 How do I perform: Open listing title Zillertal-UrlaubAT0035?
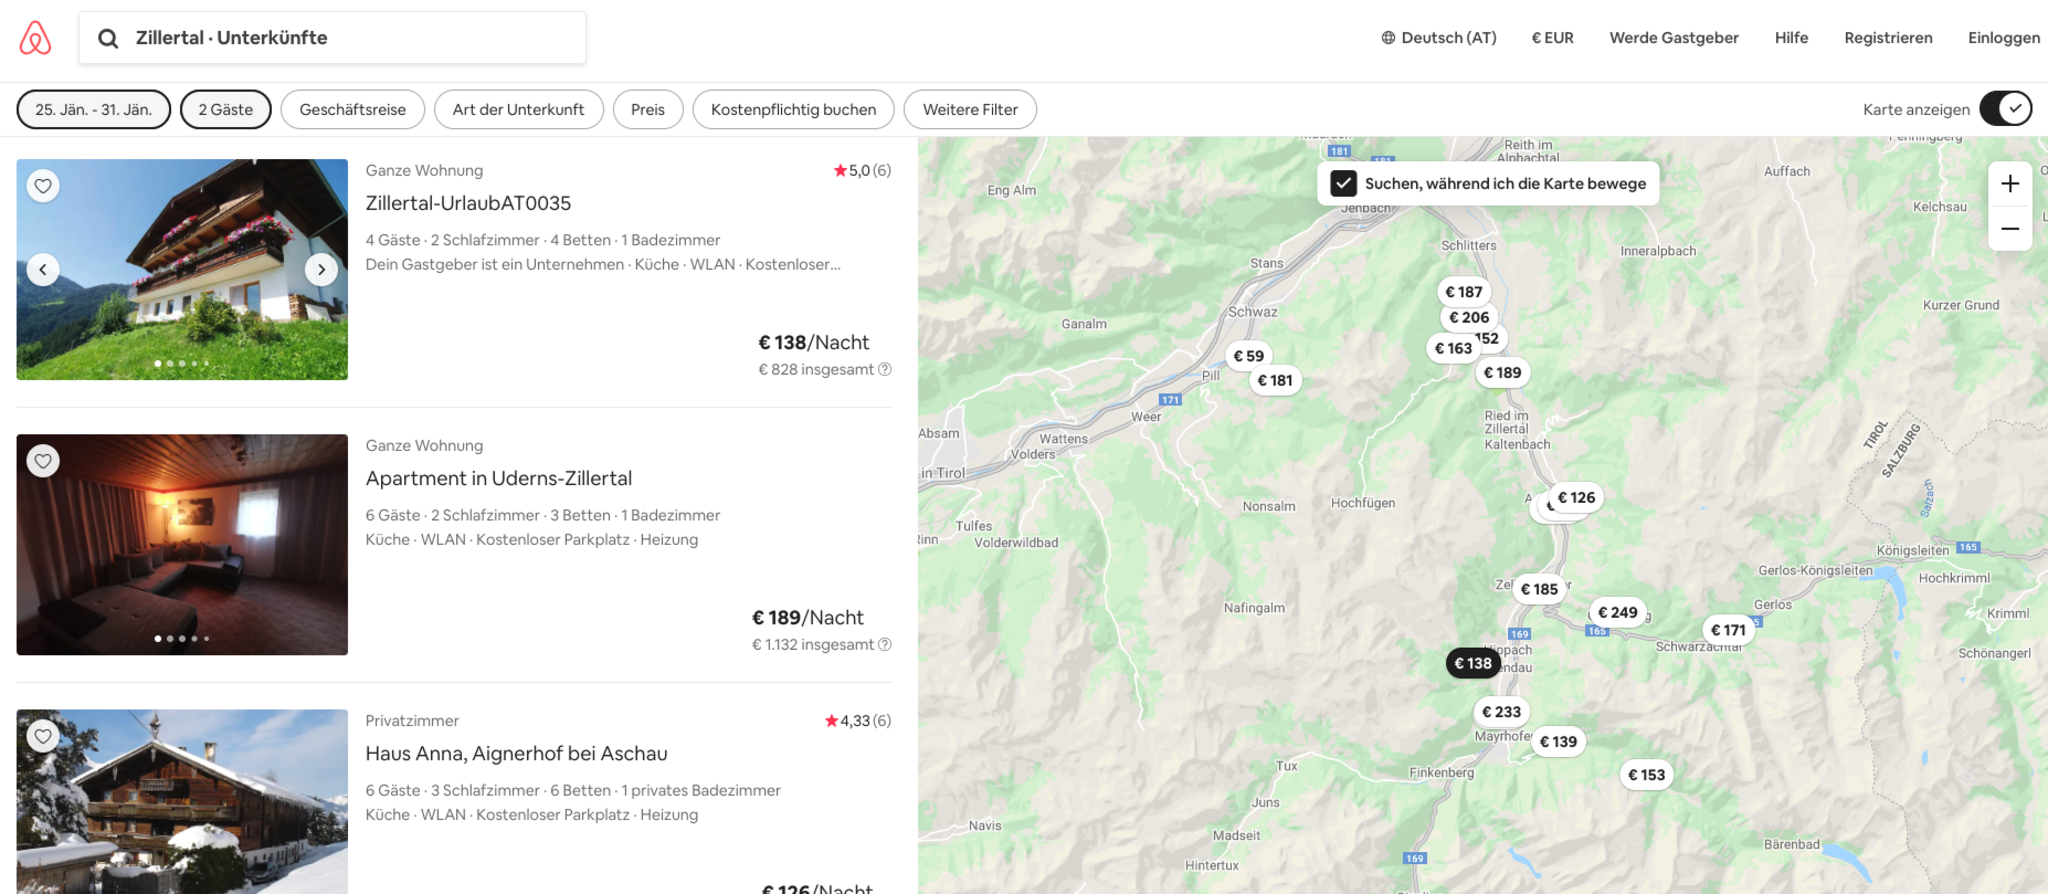pyautogui.click(x=468, y=203)
